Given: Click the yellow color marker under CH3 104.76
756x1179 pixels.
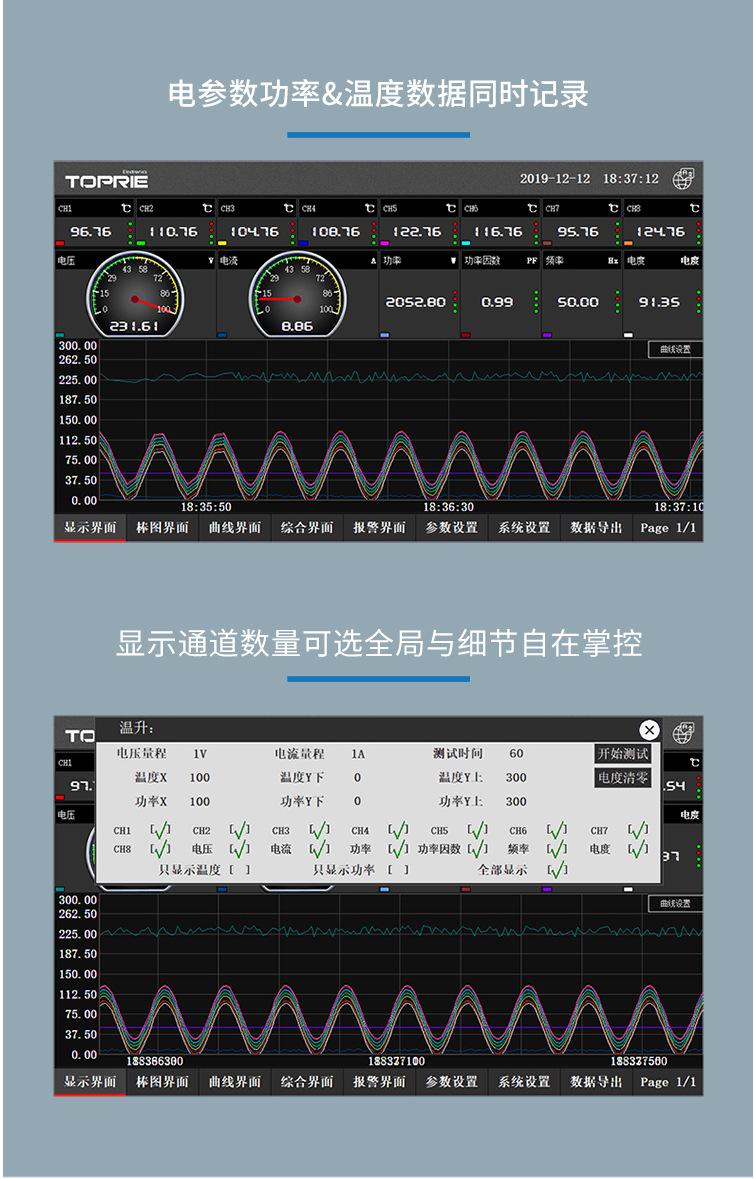Looking at the screenshot, I should (x=224, y=243).
